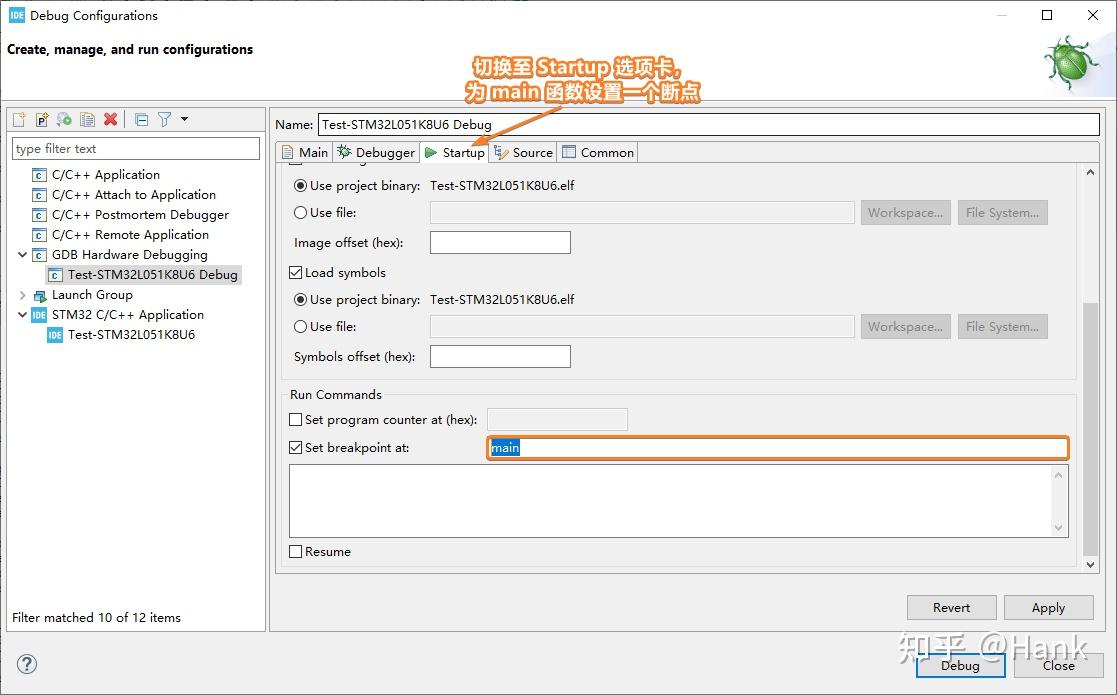
Task: Uncheck the Load symbols checkbox
Action: pyautogui.click(x=296, y=272)
